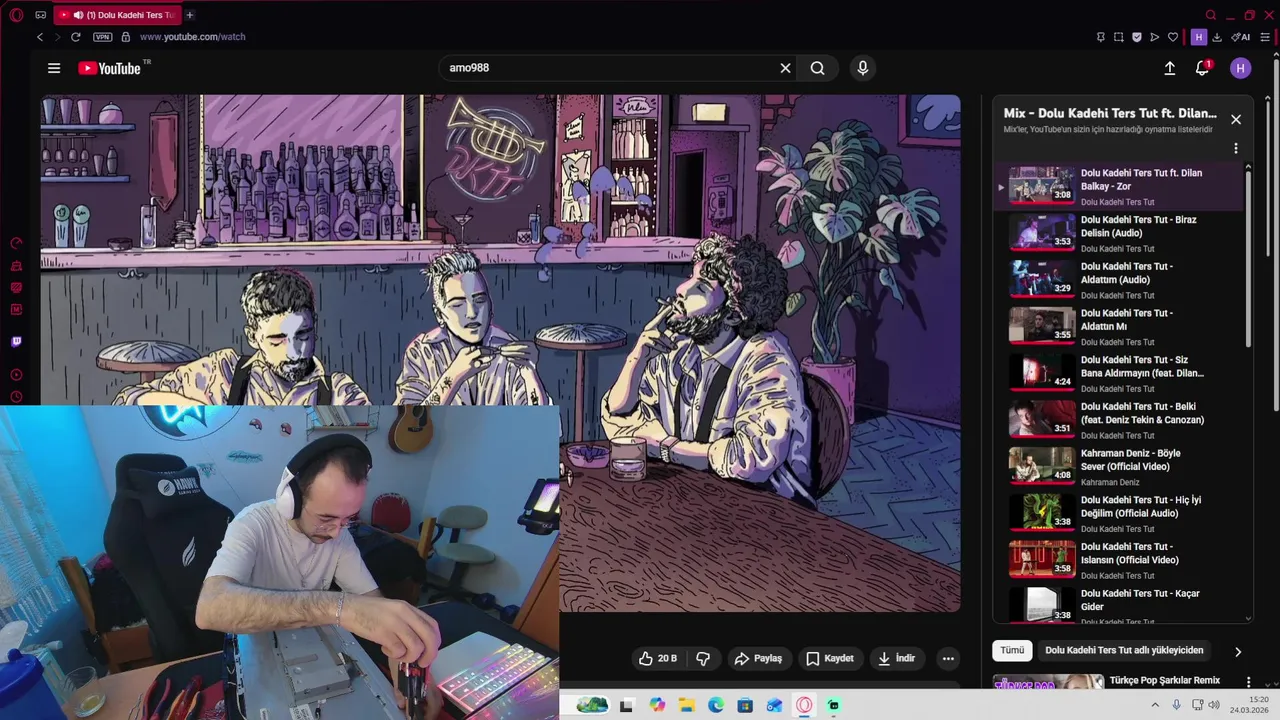Screen dimensions: 1280x720
Task: Open Microsoft Store from taskbar
Action: point(745,705)
